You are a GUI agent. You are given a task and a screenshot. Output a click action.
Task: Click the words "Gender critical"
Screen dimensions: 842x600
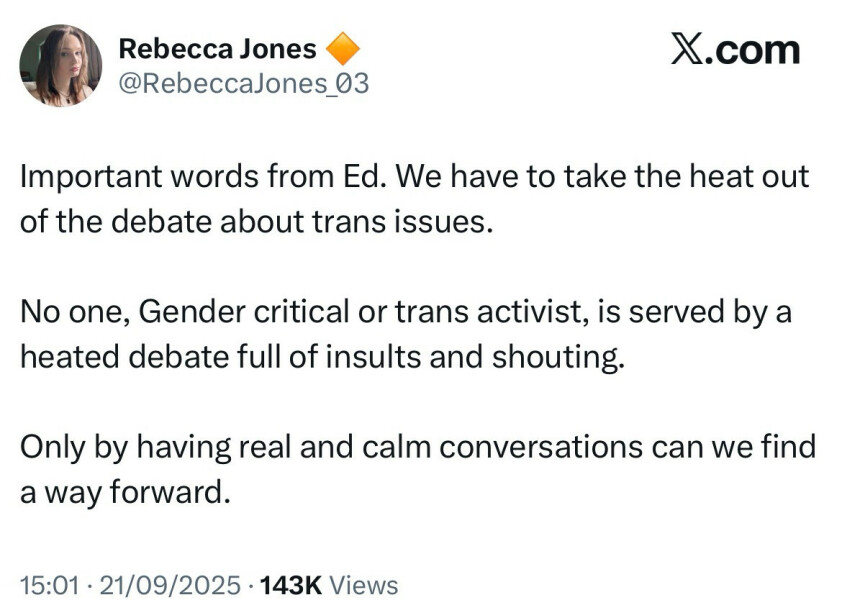[234, 312]
